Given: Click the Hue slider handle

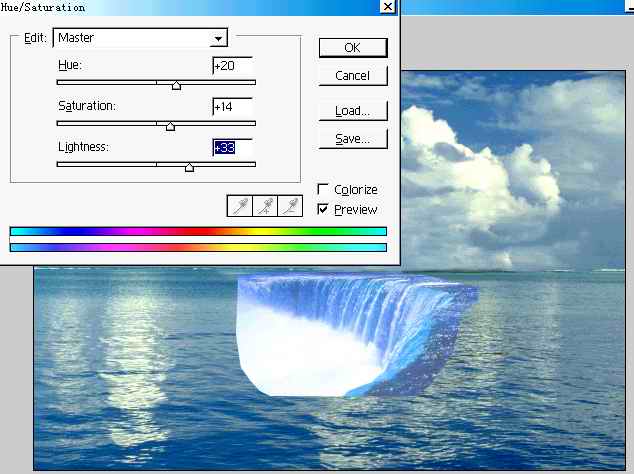Looking at the screenshot, I should [x=176, y=86].
